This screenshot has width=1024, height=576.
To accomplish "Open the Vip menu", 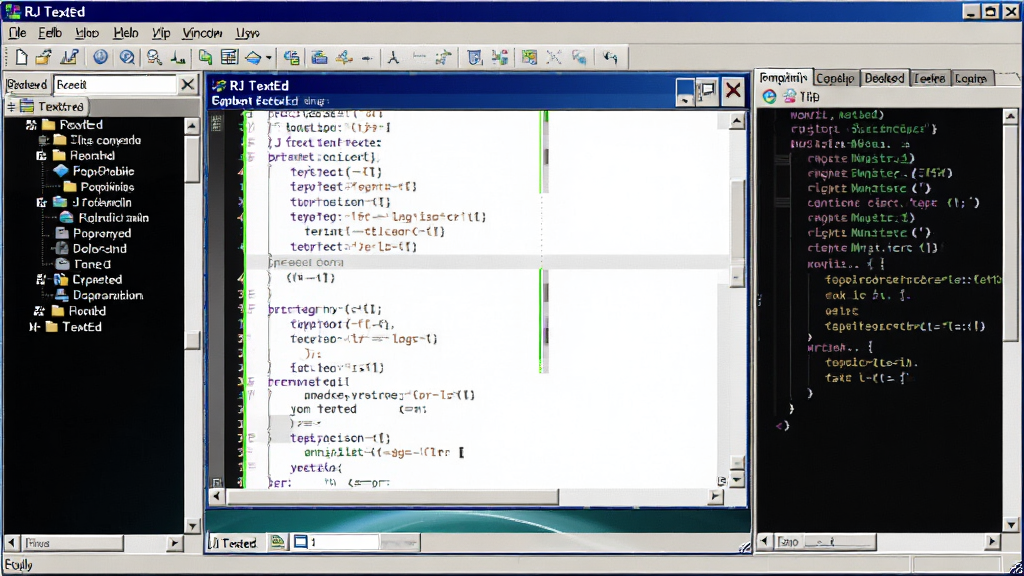I will 161,33.
